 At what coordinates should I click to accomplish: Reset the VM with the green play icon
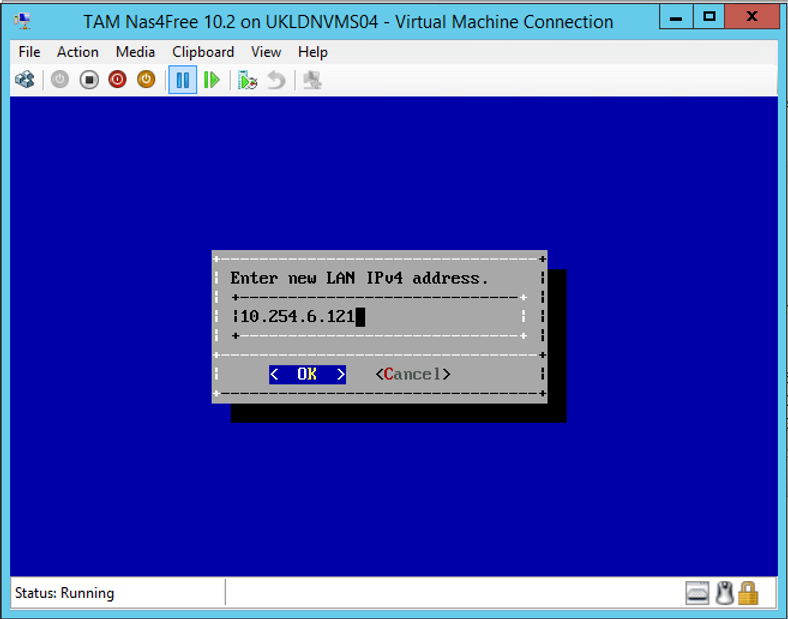pos(212,79)
